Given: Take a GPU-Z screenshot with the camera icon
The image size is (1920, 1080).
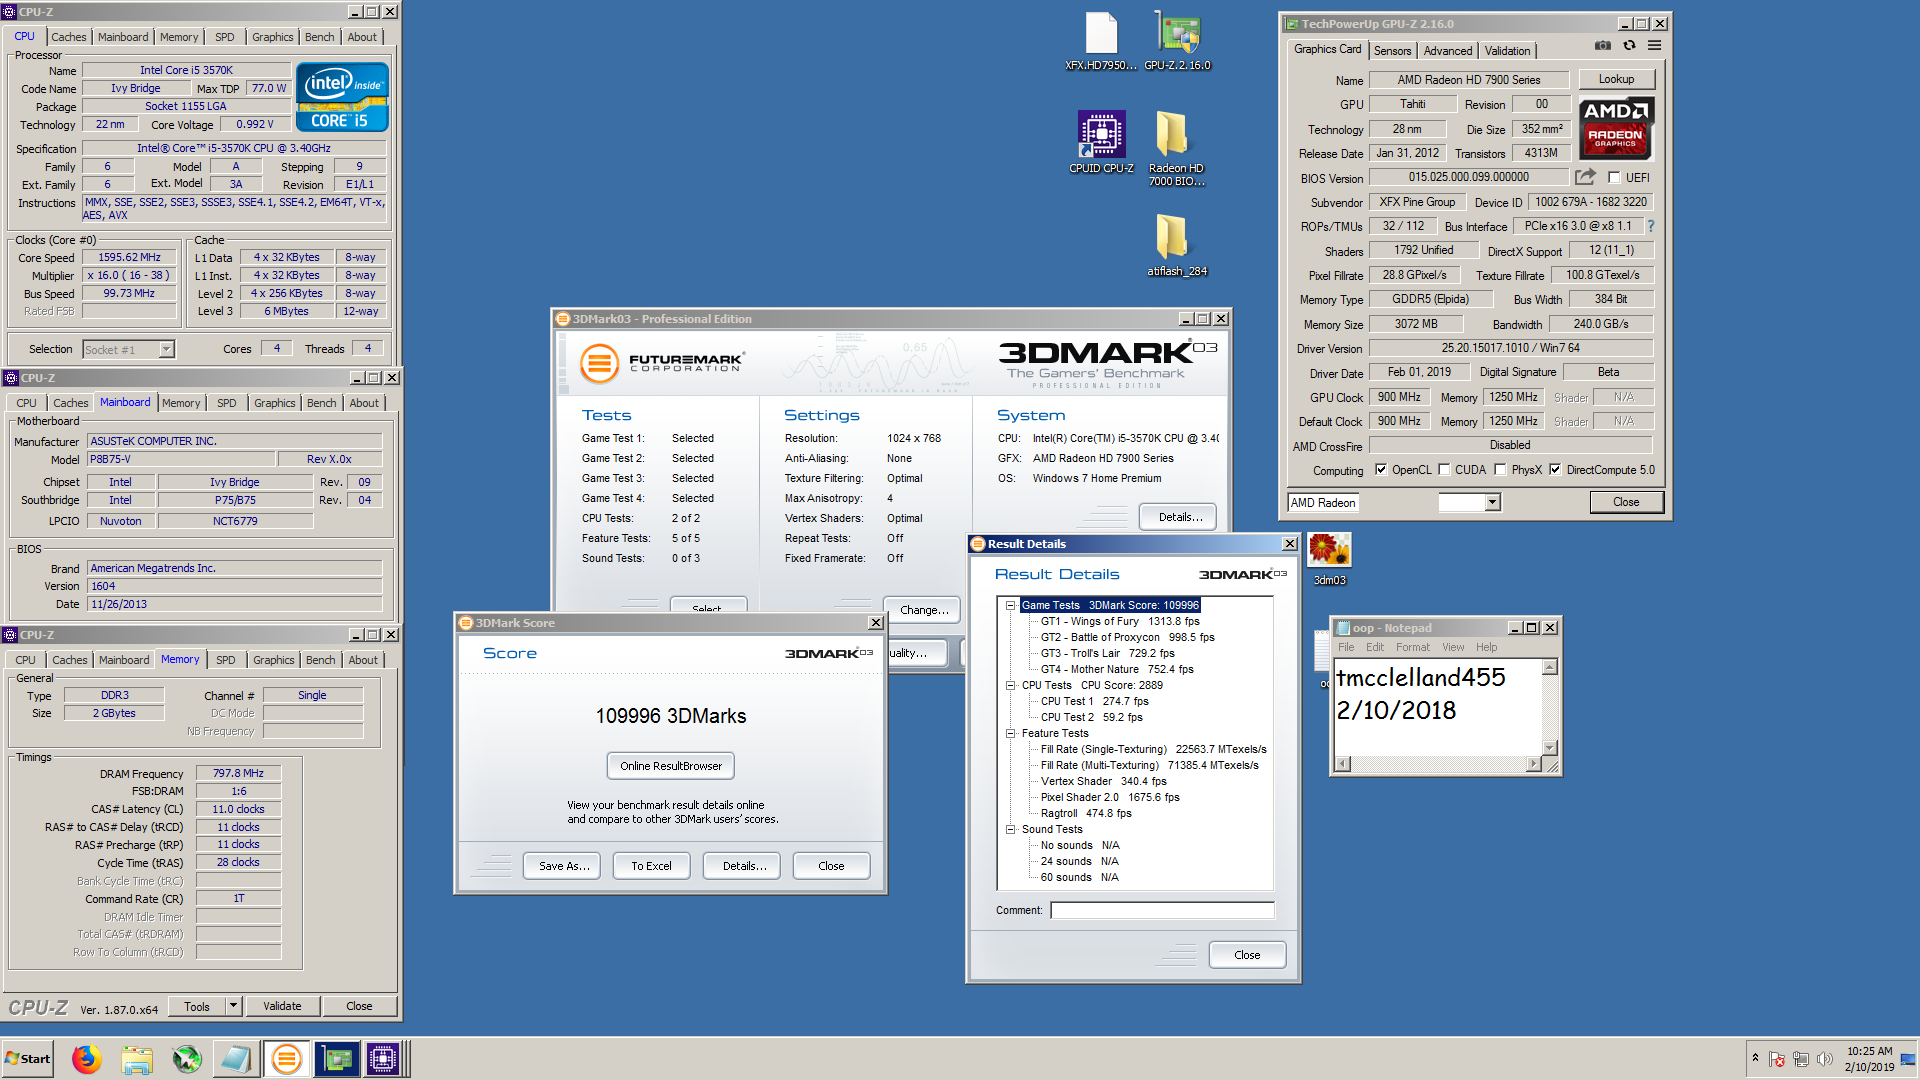Looking at the screenshot, I should (1602, 46).
